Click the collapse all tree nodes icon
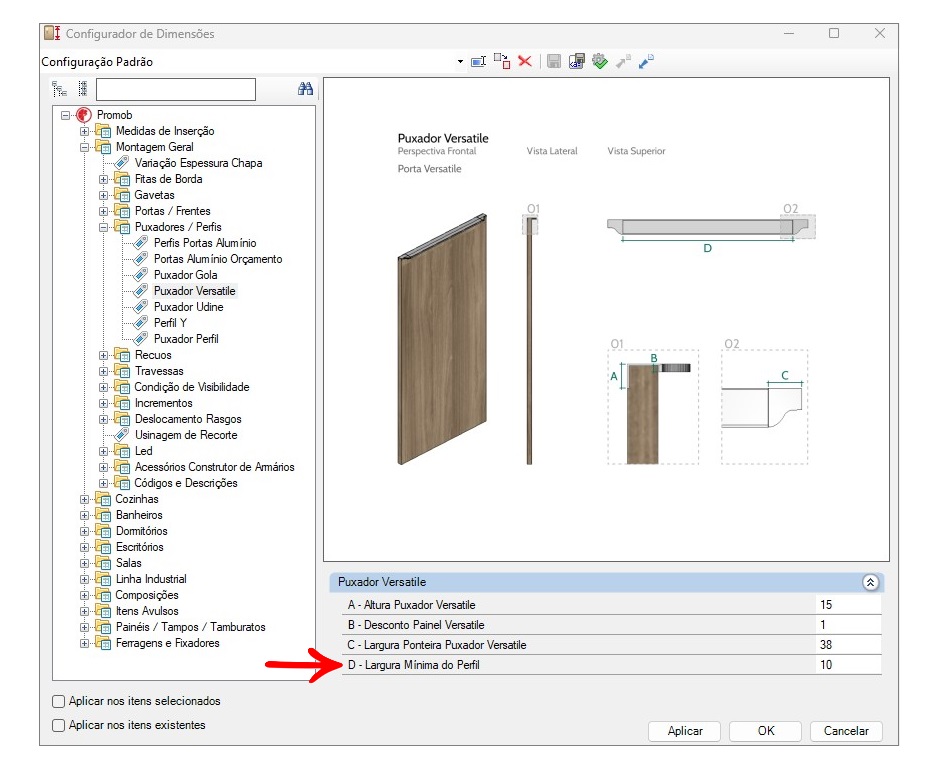Screen dimensions: 925x765 (82, 89)
